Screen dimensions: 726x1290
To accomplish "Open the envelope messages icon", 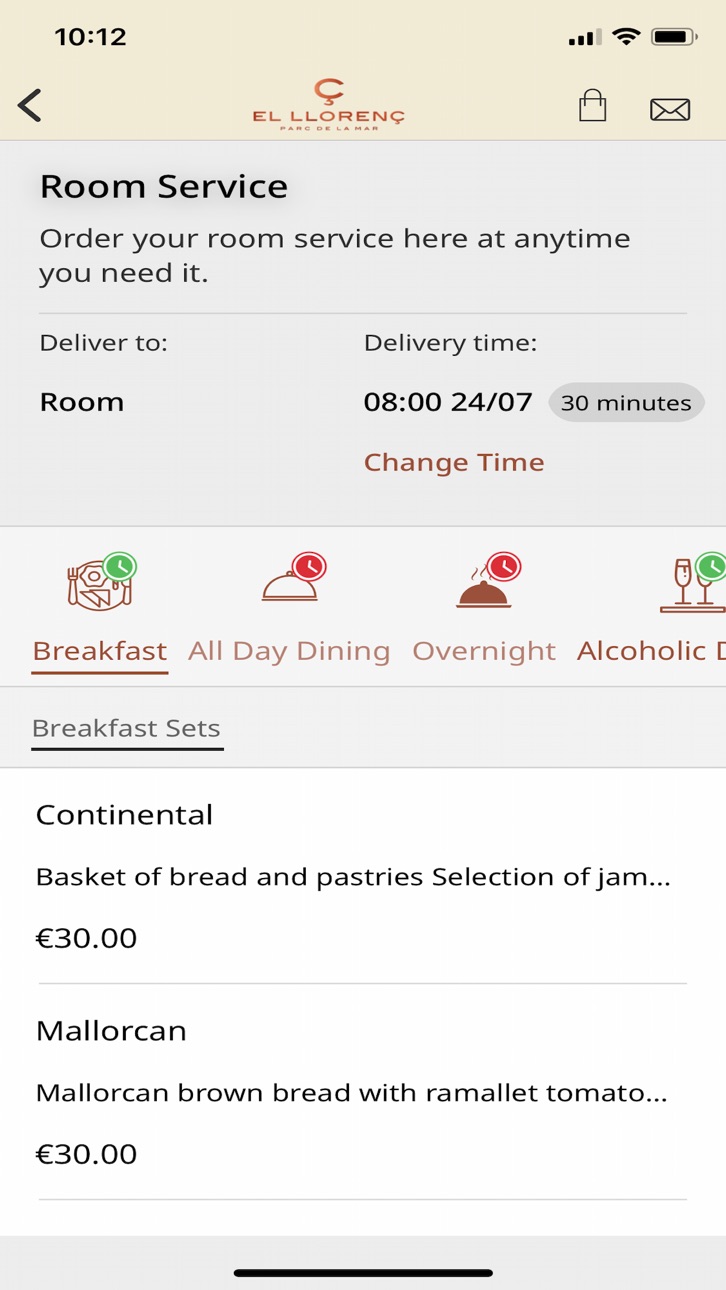I will tap(670, 108).
